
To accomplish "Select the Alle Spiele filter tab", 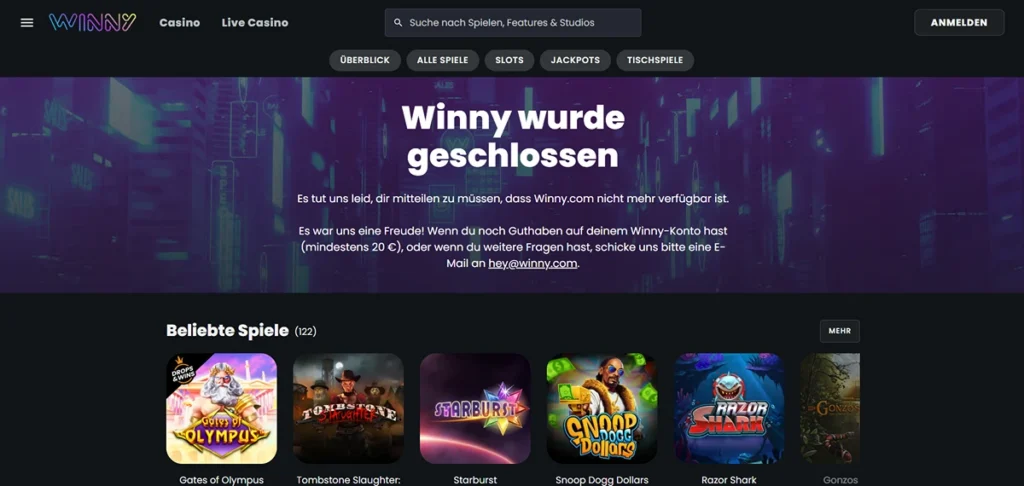I will point(442,60).
